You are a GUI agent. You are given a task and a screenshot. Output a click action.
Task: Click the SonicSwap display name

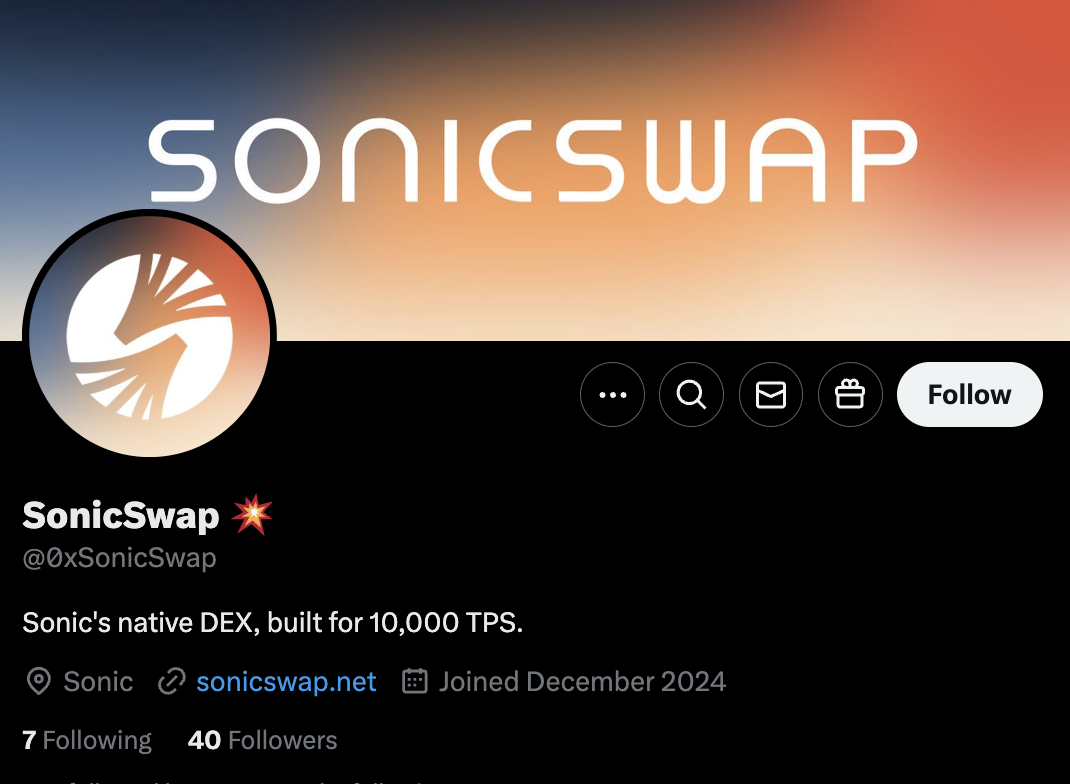(x=121, y=516)
